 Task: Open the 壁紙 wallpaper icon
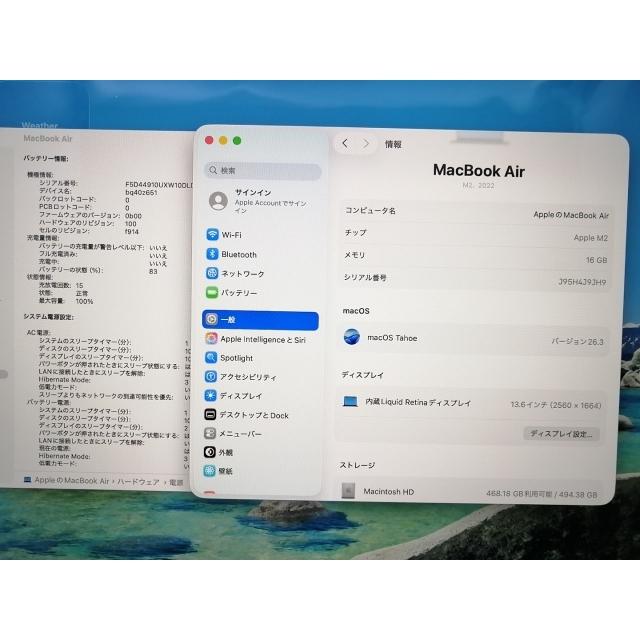(210, 471)
